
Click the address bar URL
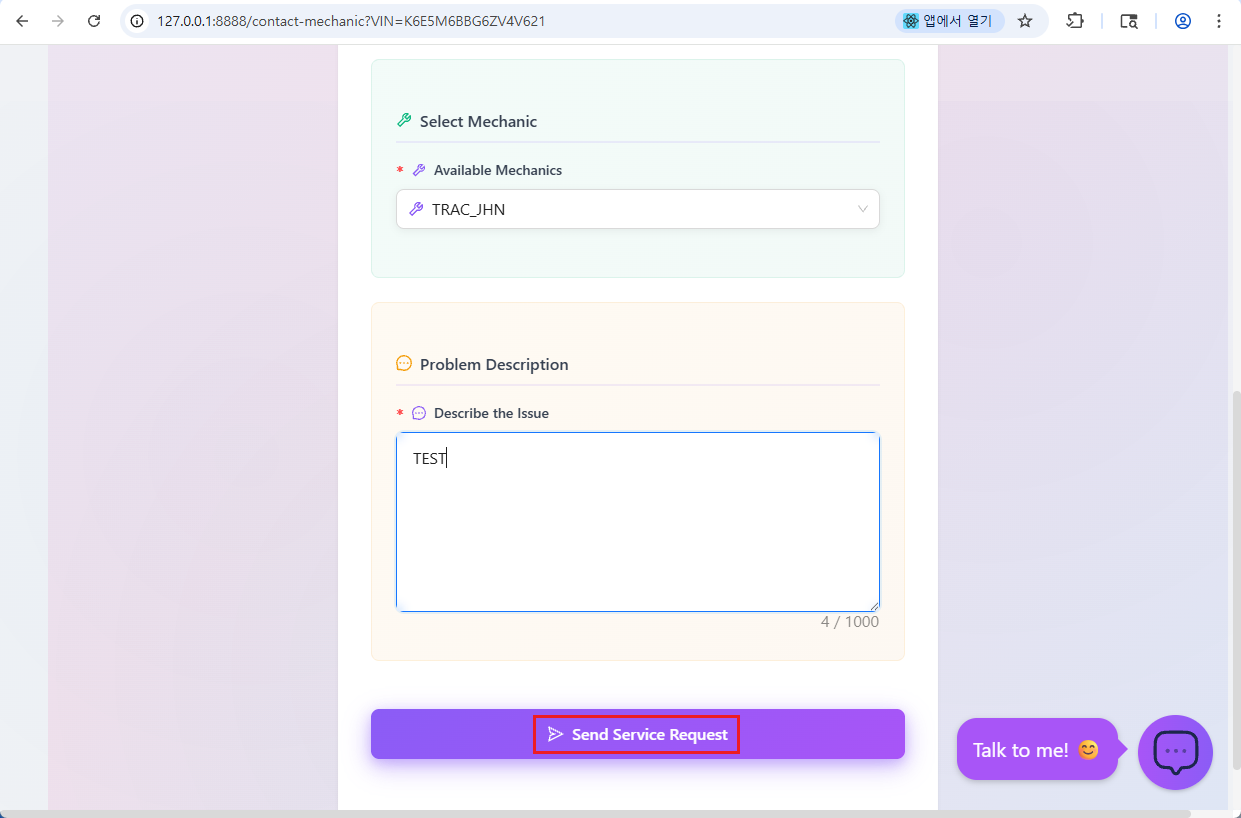[x=351, y=21]
